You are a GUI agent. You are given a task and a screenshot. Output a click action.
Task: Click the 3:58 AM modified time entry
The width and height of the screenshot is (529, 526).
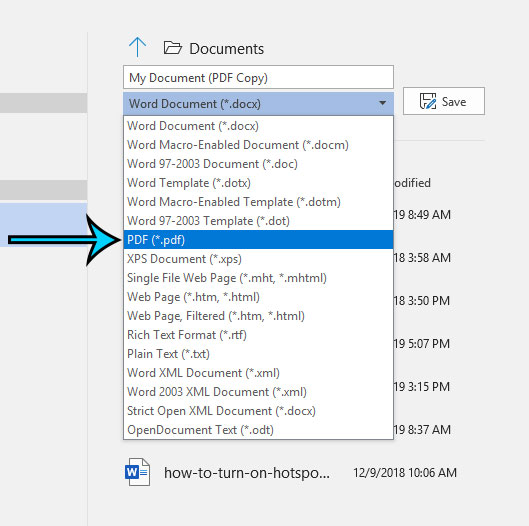point(422,258)
